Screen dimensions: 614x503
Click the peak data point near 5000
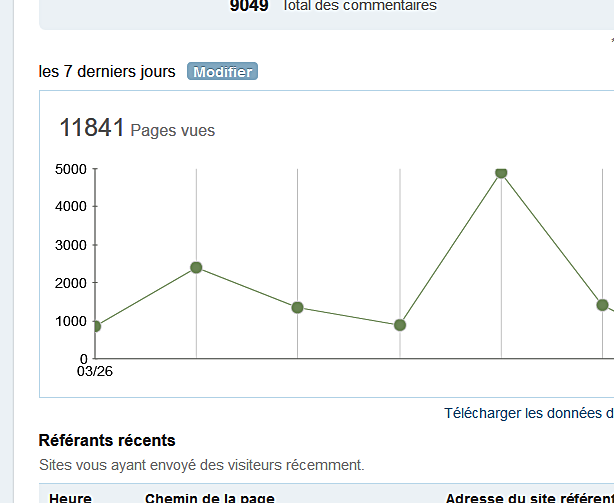tap(501, 173)
